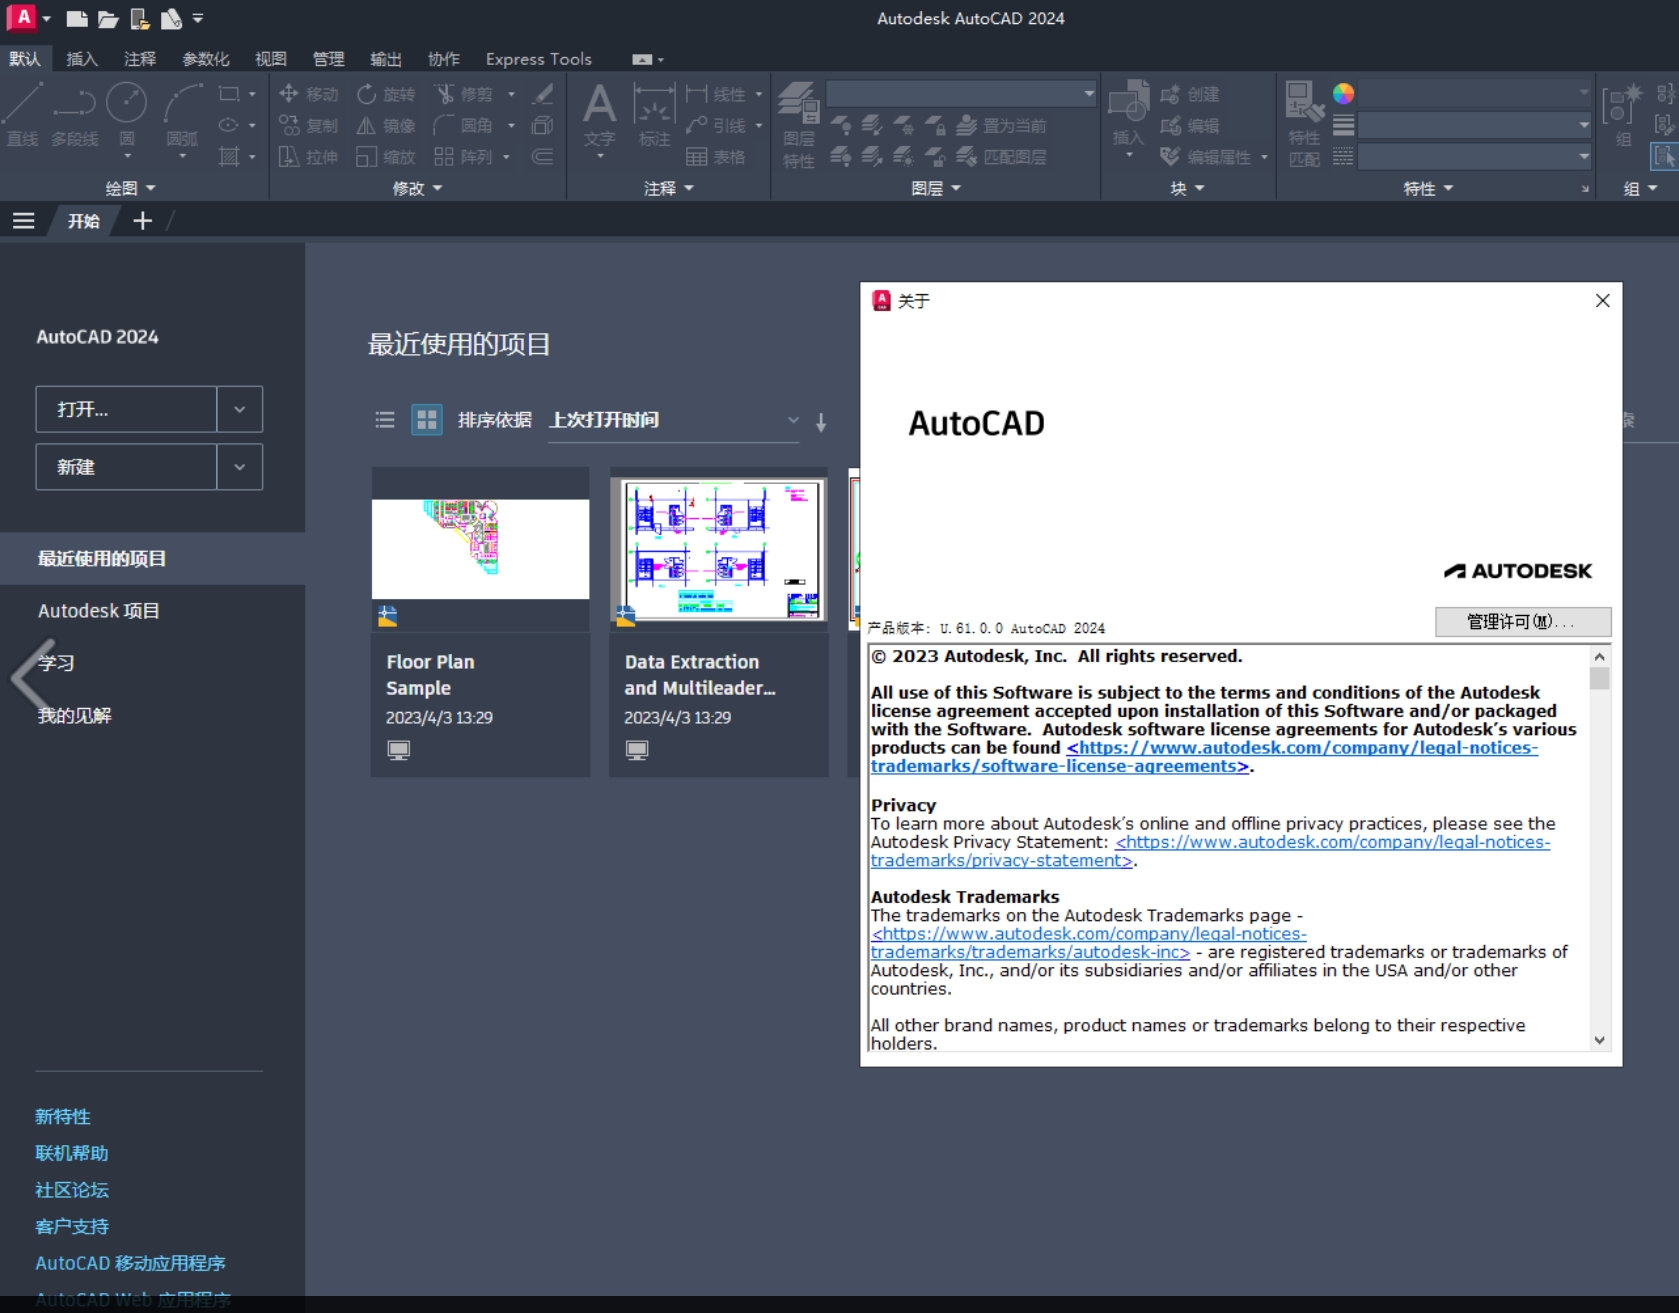Open the AutoCAD application menu logo
Viewport: 1679px width, 1313px height.
click(22, 18)
